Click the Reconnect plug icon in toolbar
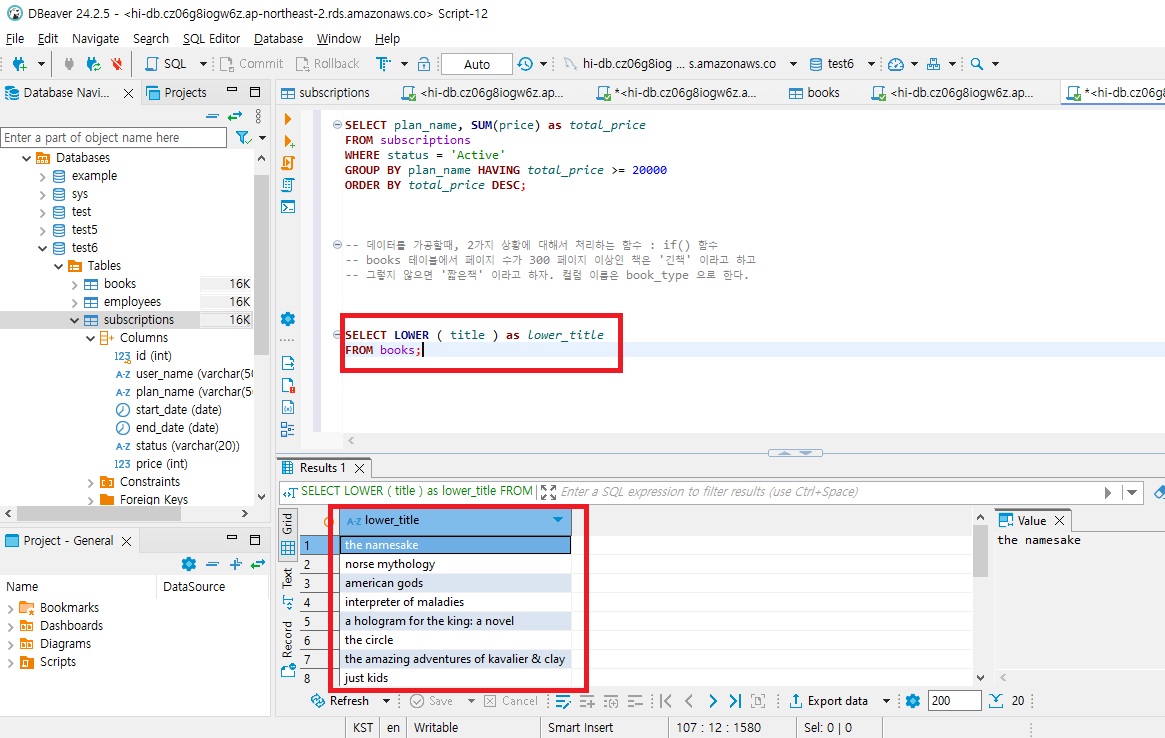This screenshot has width=1165, height=738. 94,64
